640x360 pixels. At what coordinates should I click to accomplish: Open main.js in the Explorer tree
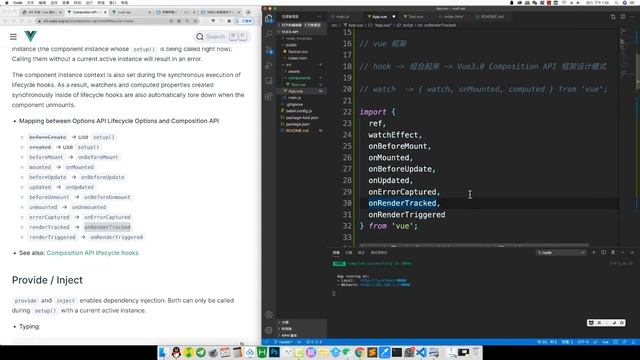[x=294, y=98]
